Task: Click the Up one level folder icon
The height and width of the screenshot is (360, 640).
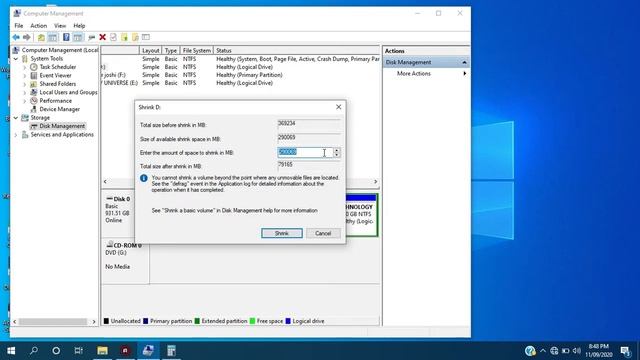Action: point(41,37)
